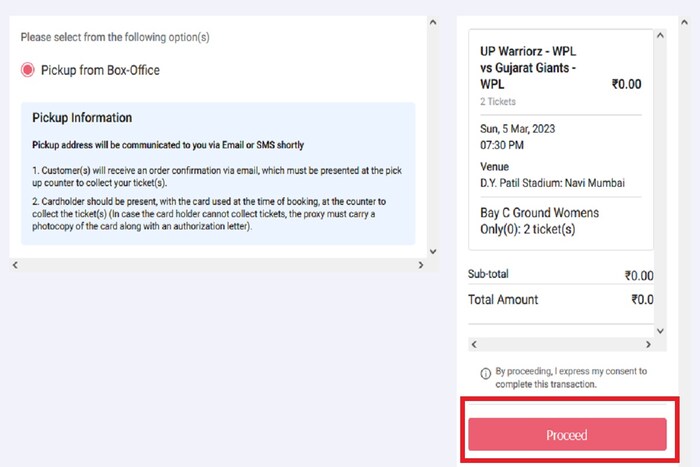This screenshot has width=700, height=467.
Task: Click the Total Amount row
Action: pos(561,300)
